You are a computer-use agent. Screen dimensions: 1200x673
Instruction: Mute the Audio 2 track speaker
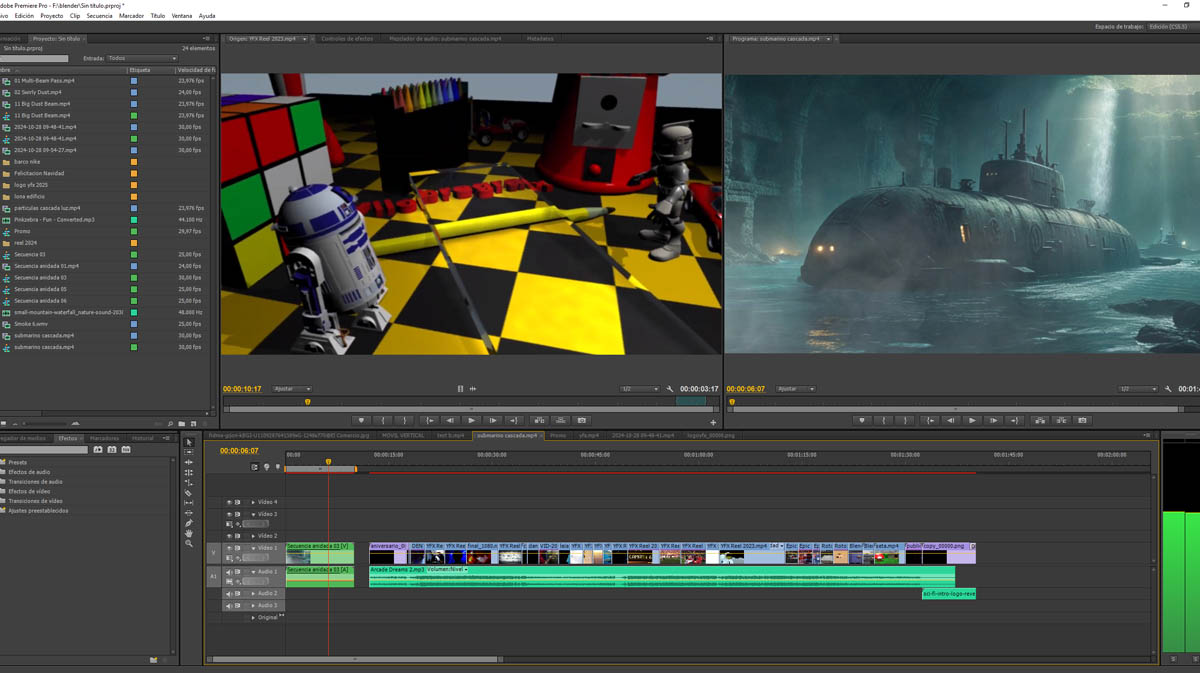pos(229,593)
